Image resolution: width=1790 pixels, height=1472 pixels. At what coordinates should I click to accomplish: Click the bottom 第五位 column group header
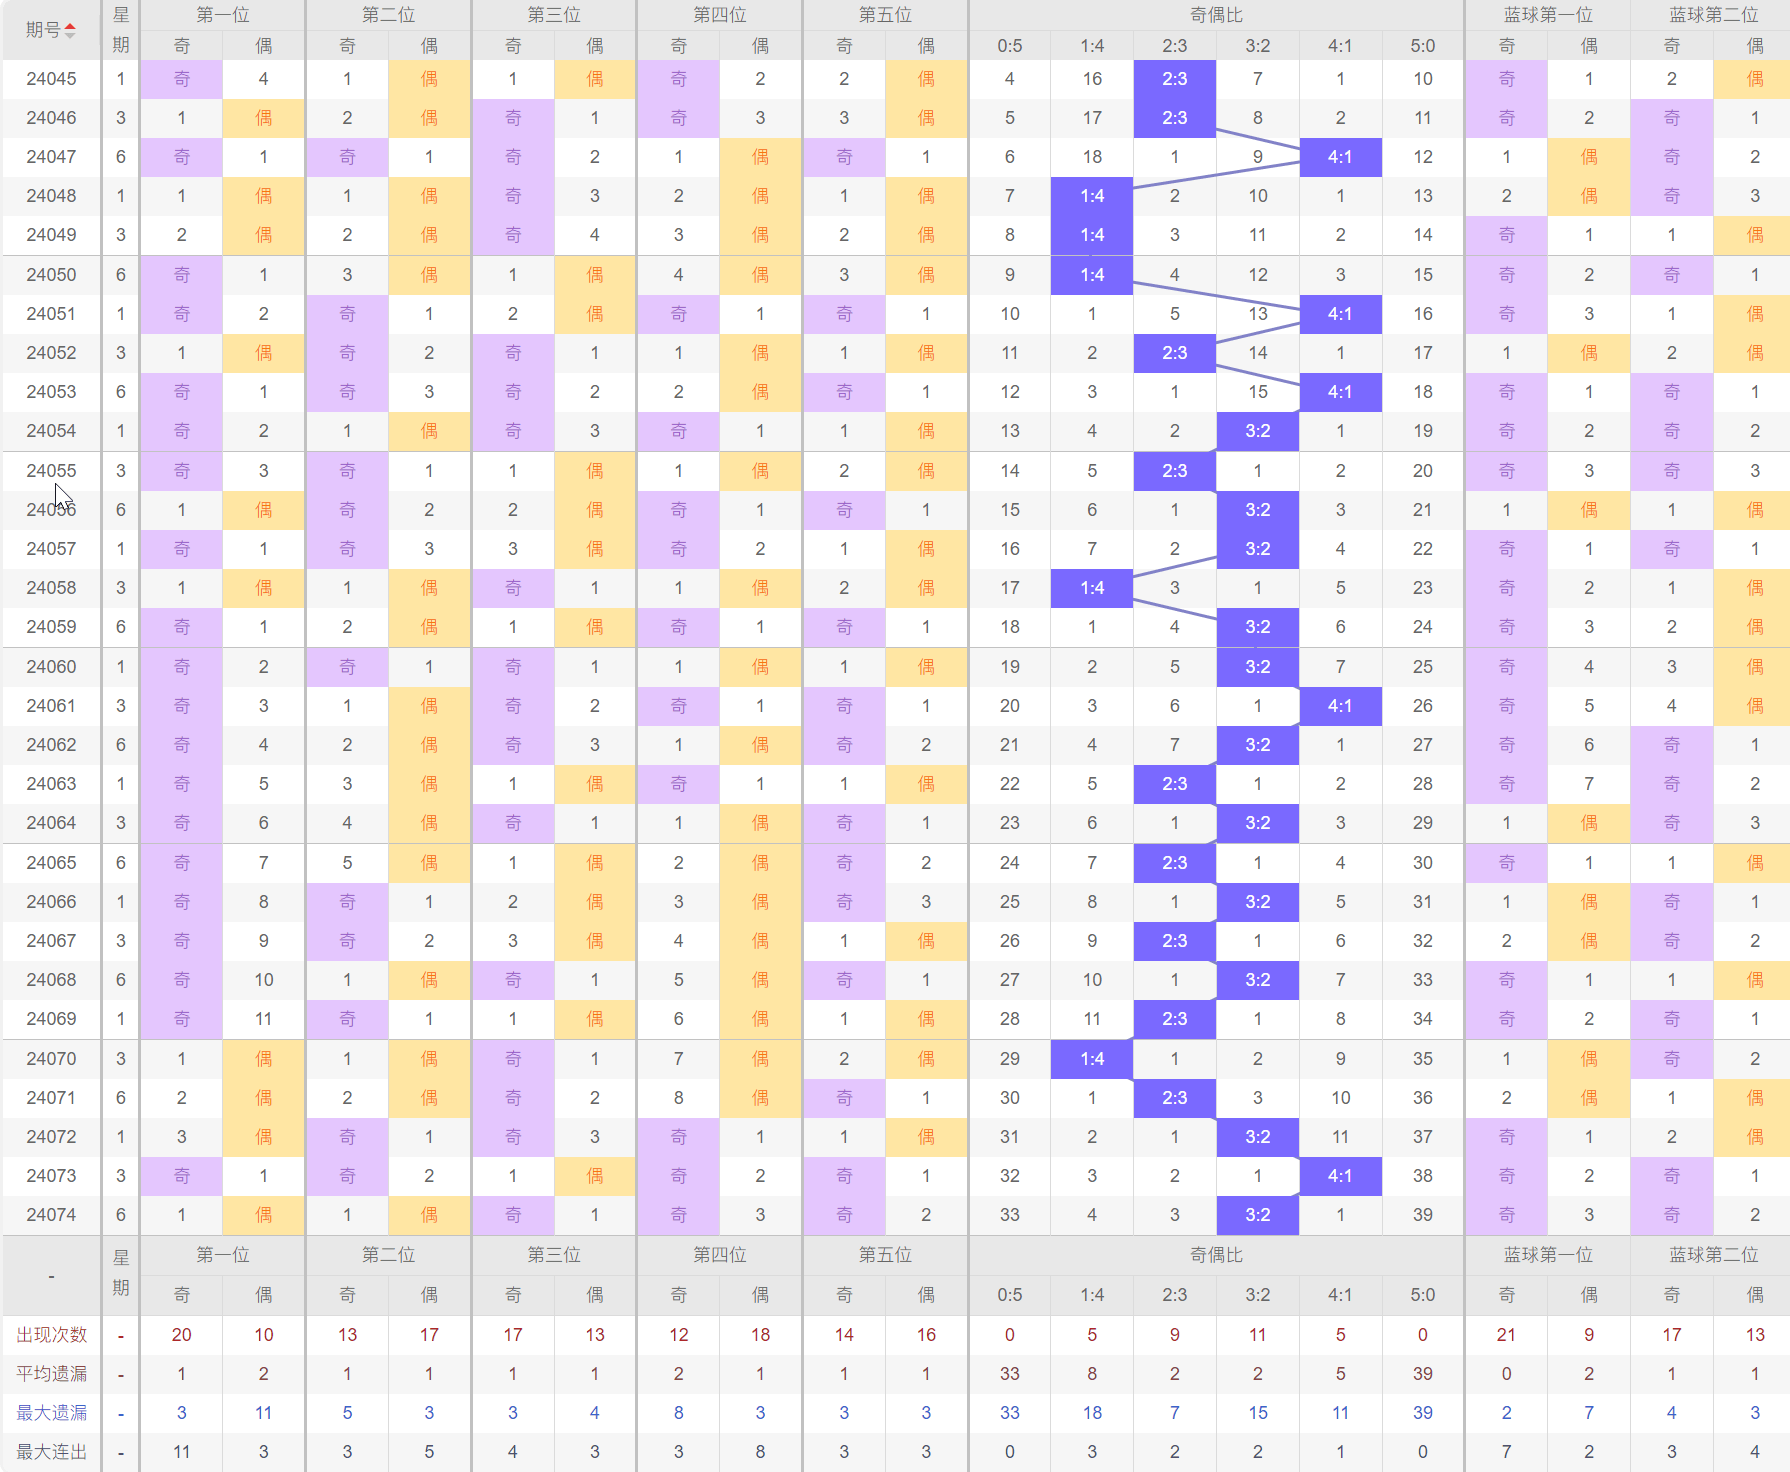[x=885, y=1255]
